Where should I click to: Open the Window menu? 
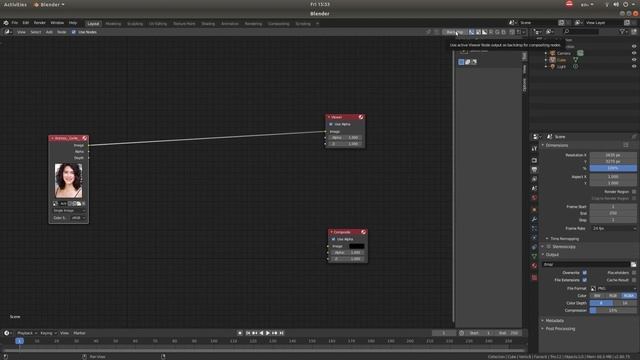(57, 23)
